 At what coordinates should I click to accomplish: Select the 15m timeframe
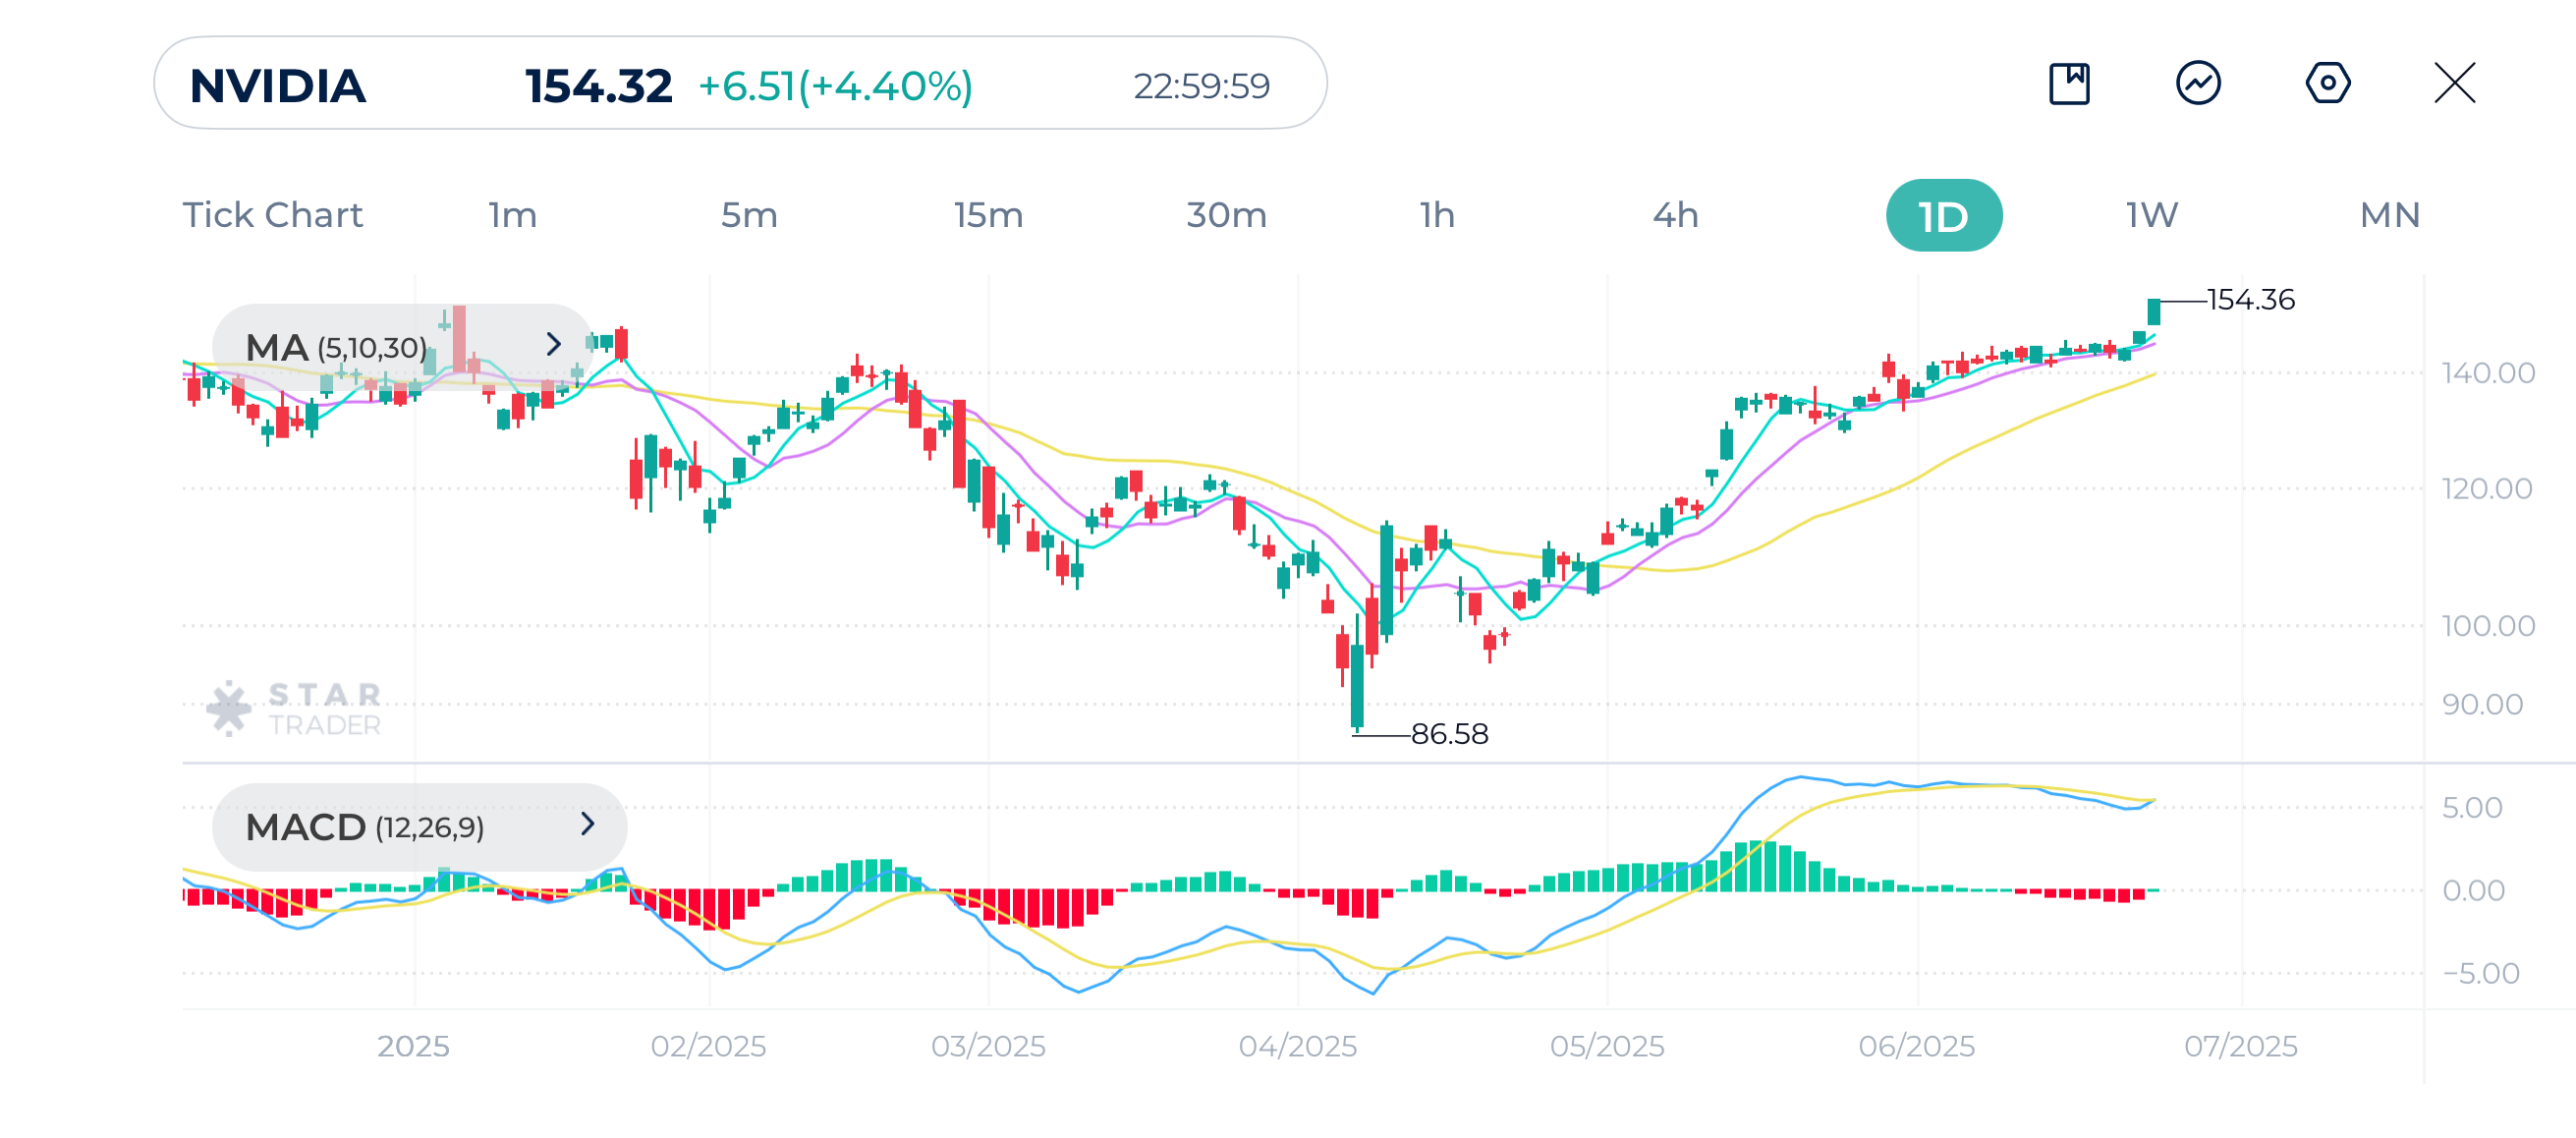(988, 215)
